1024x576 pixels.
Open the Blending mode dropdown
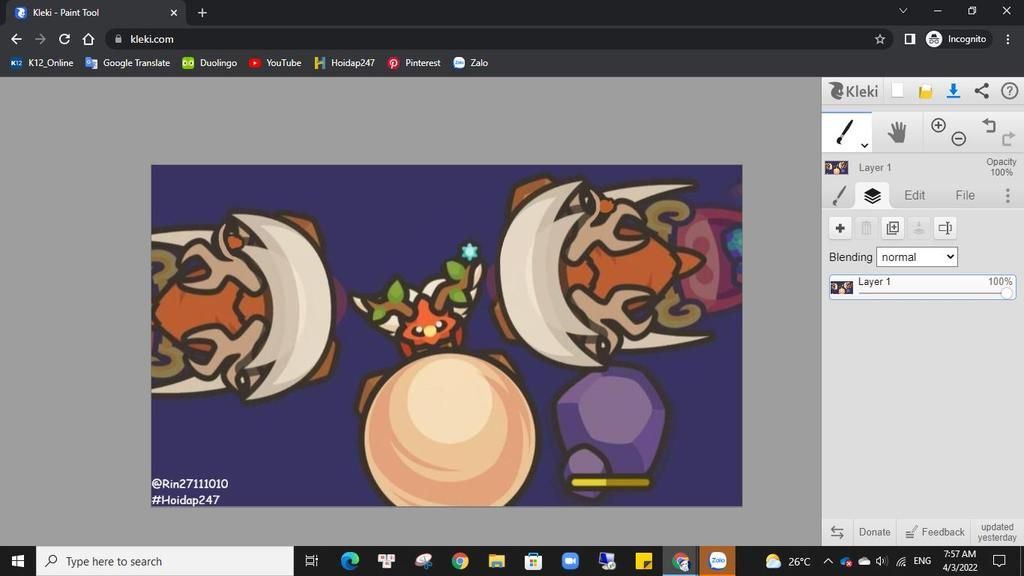[x=917, y=257]
